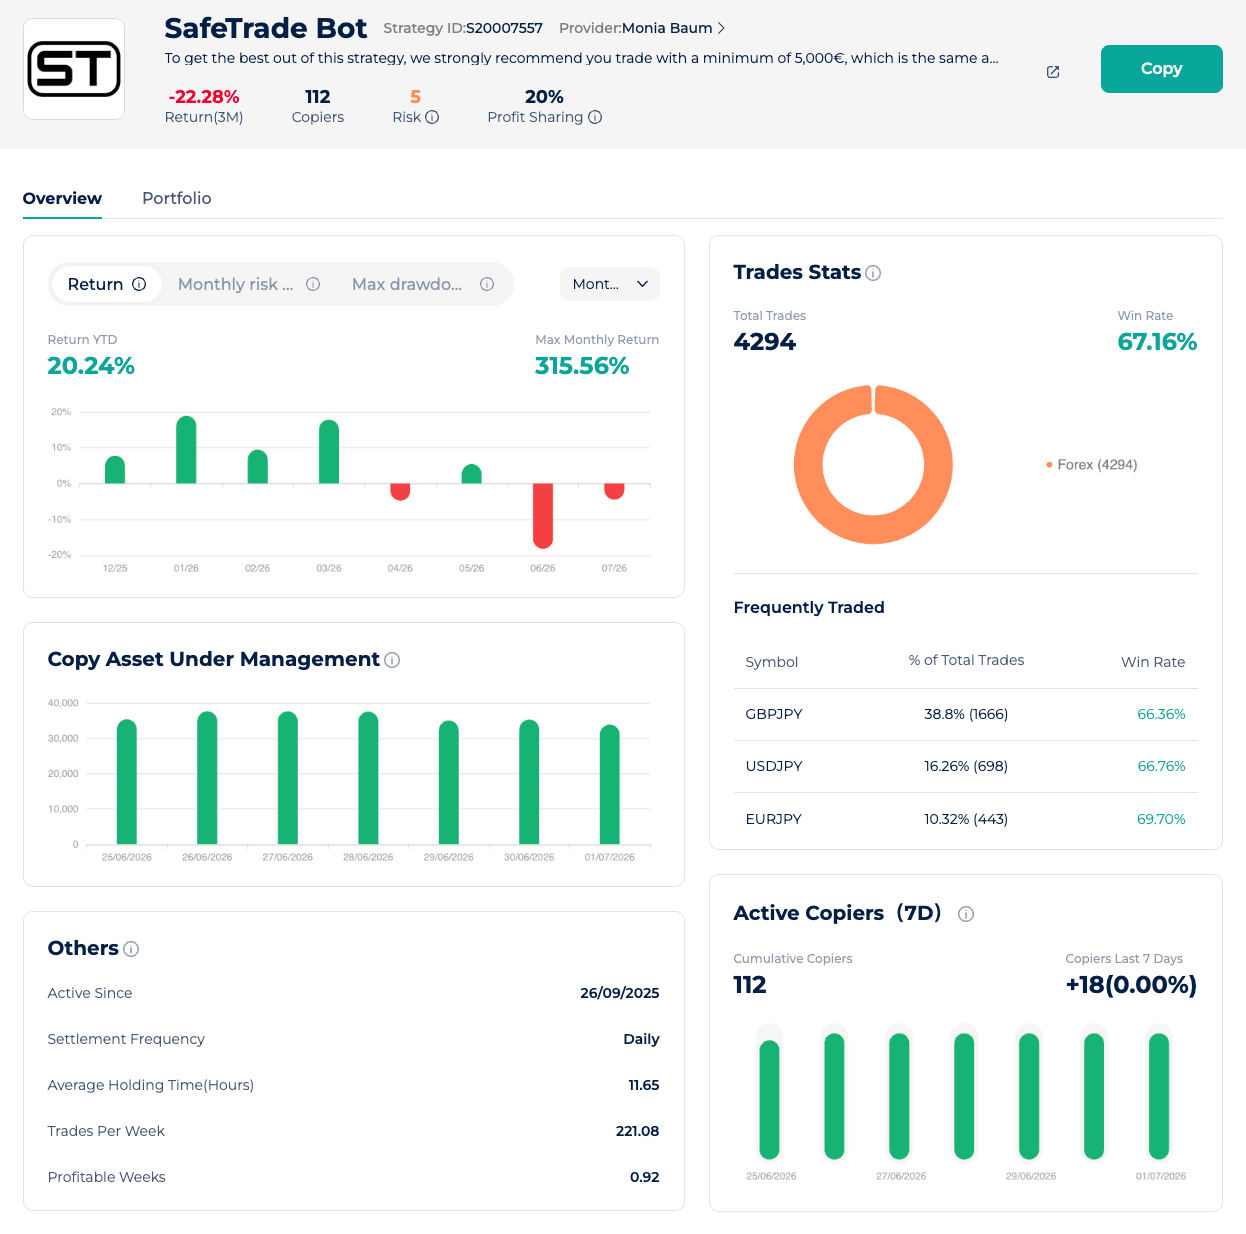The height and width of the screenshot is (1234, 1246).
Task: Click the SafeTrade Bot ST logo
Action: pyautogui.click(x=74, y=69)
